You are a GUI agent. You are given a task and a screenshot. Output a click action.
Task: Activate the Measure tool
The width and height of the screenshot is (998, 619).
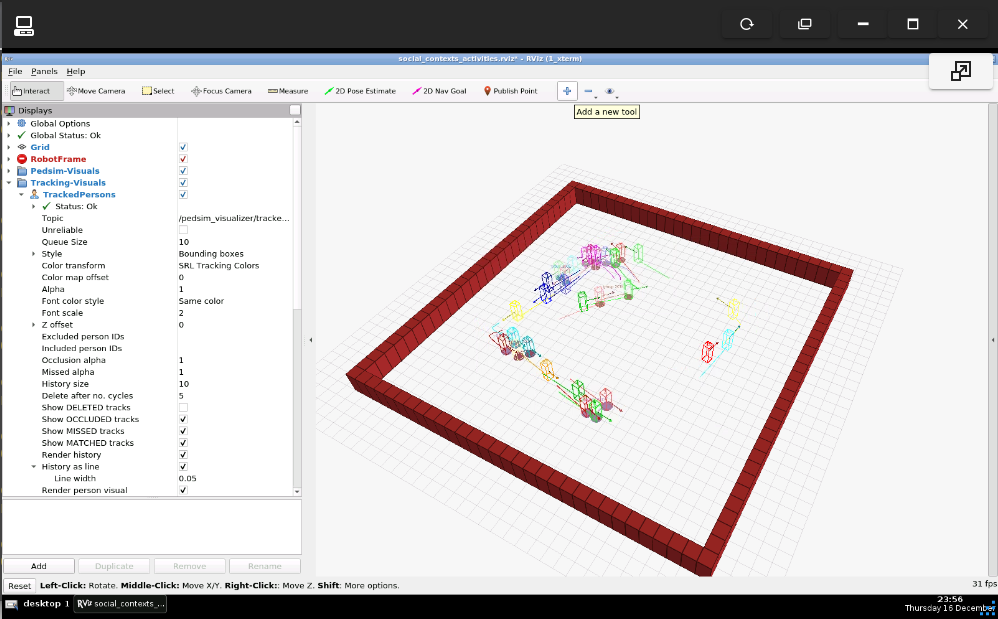click(288, 91)
